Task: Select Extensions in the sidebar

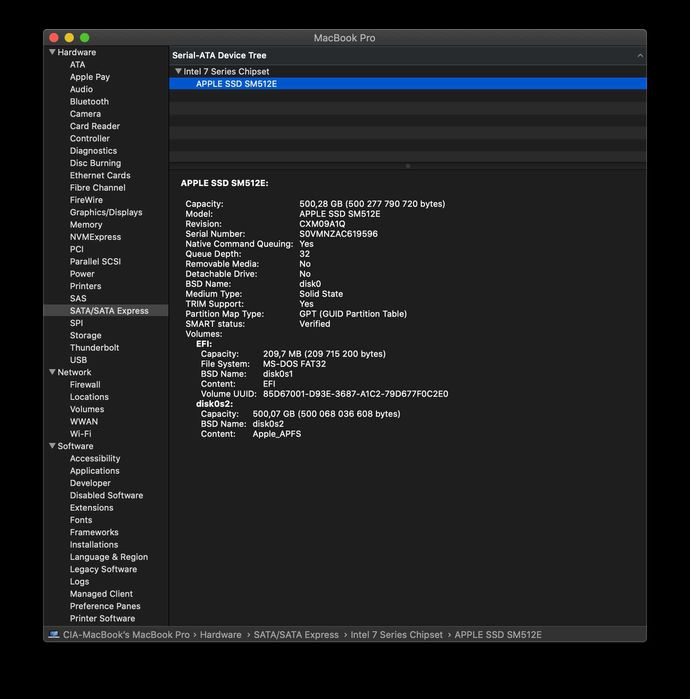Action: coord(91,508)
